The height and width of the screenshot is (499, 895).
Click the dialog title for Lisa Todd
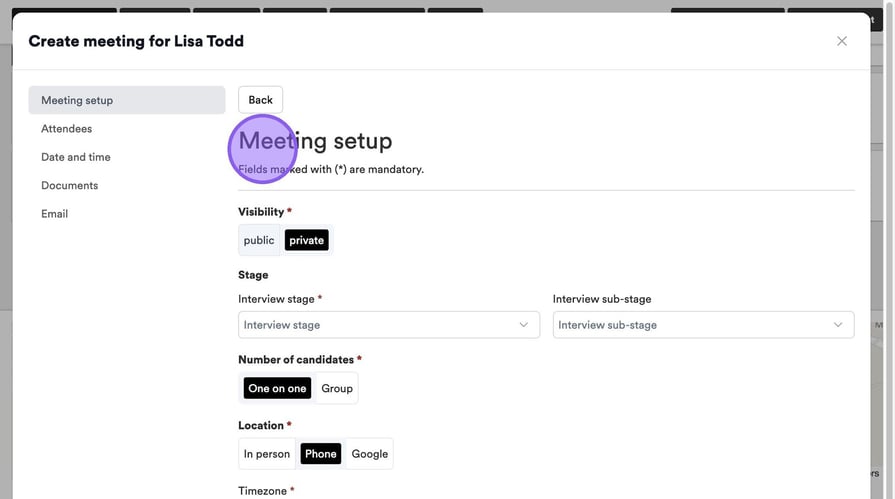[x=136, y=41]
